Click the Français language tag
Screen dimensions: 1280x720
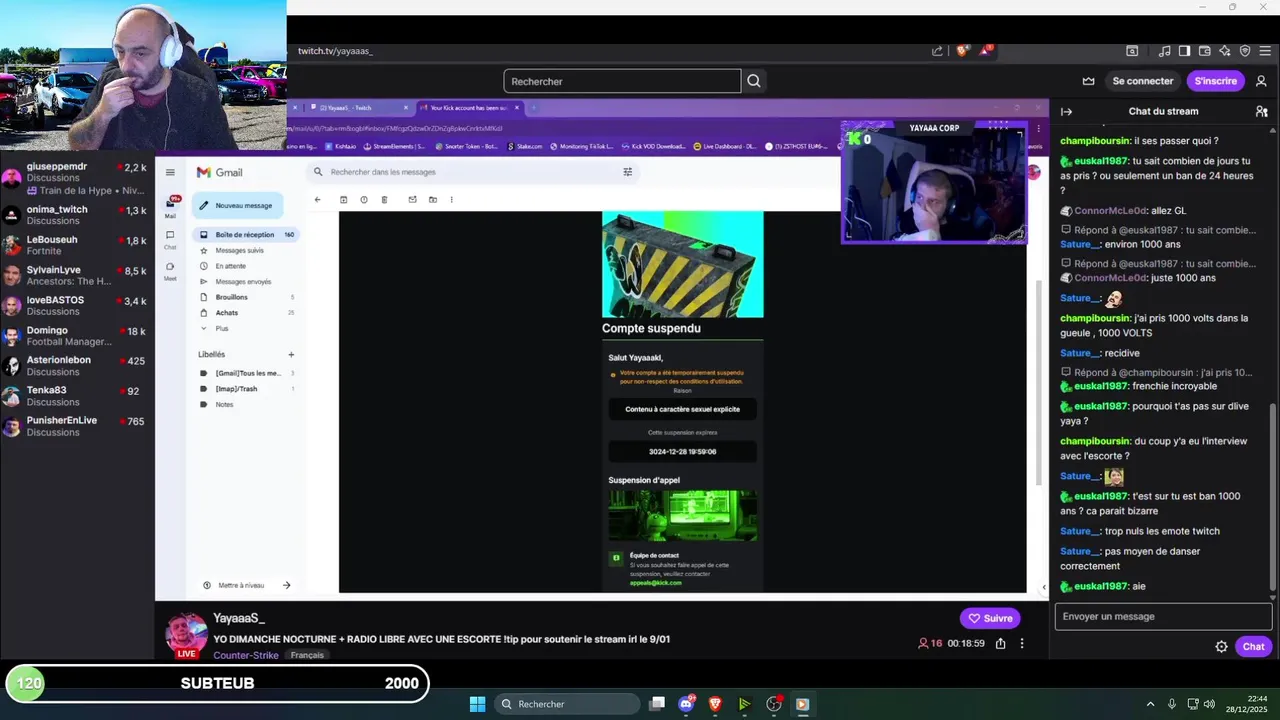coord(307,655)
